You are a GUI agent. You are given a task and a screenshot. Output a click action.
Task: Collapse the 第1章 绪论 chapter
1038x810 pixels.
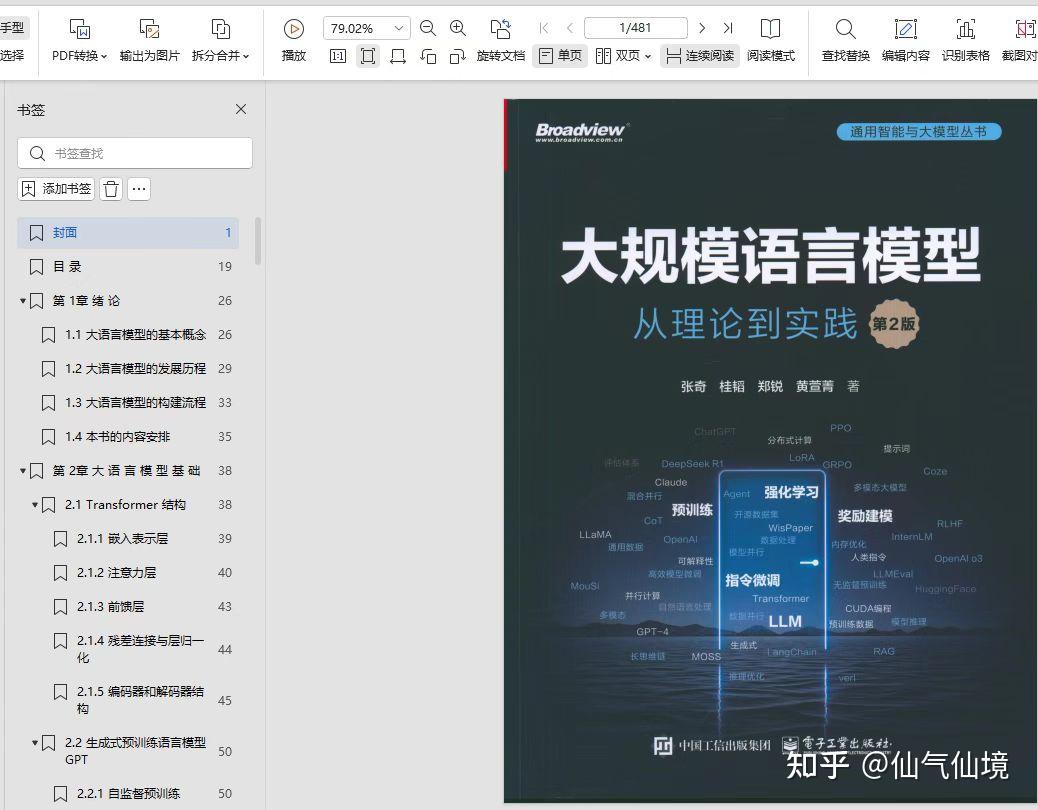point(23,301)
